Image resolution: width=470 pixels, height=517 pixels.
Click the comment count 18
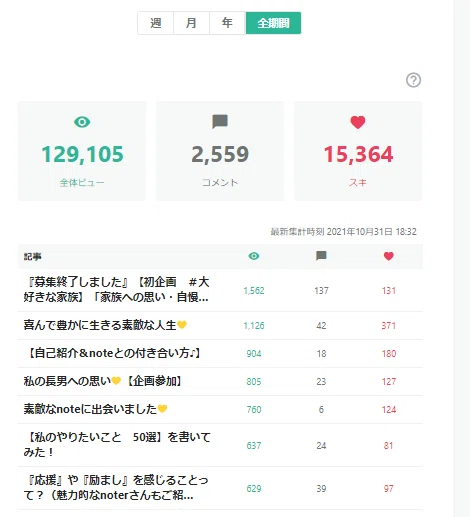pos(321,354)
